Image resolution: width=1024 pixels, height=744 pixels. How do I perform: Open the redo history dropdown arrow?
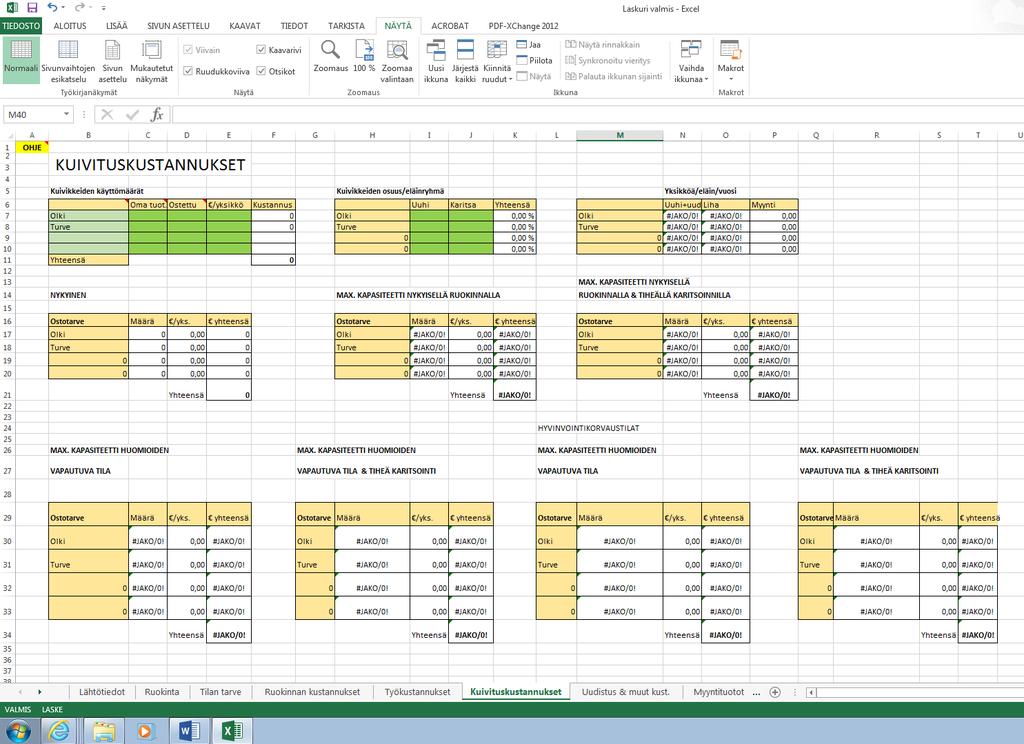(x=89, y=8)
